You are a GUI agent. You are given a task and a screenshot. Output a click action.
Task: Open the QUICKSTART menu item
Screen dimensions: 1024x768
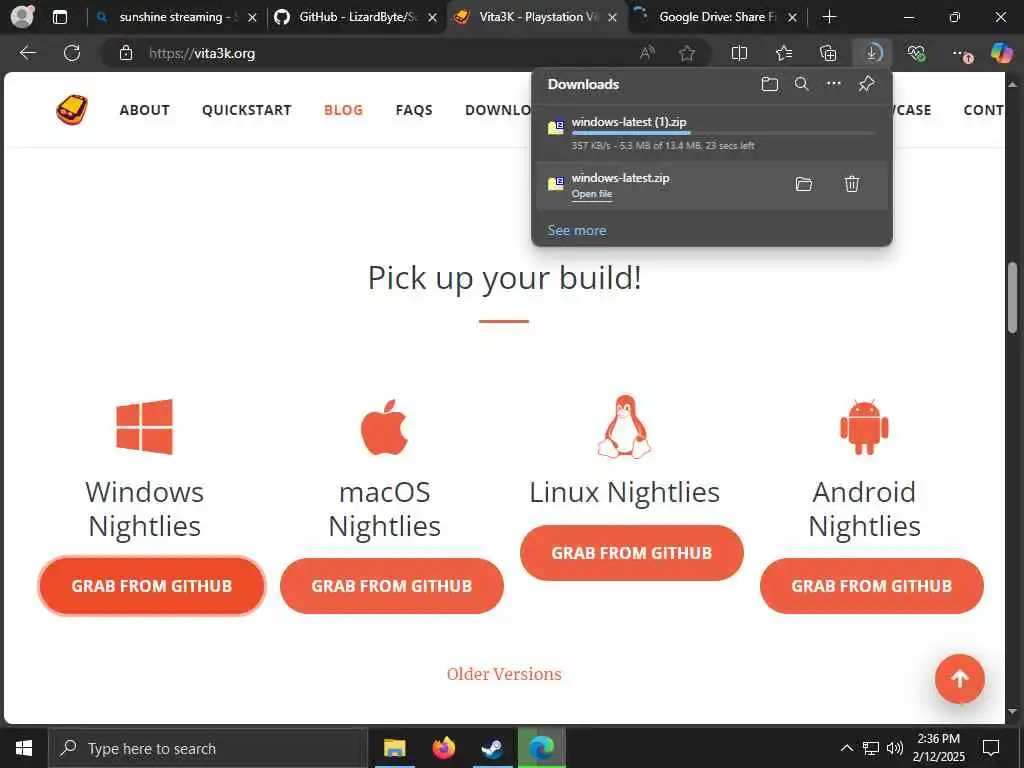pos(247,110)
